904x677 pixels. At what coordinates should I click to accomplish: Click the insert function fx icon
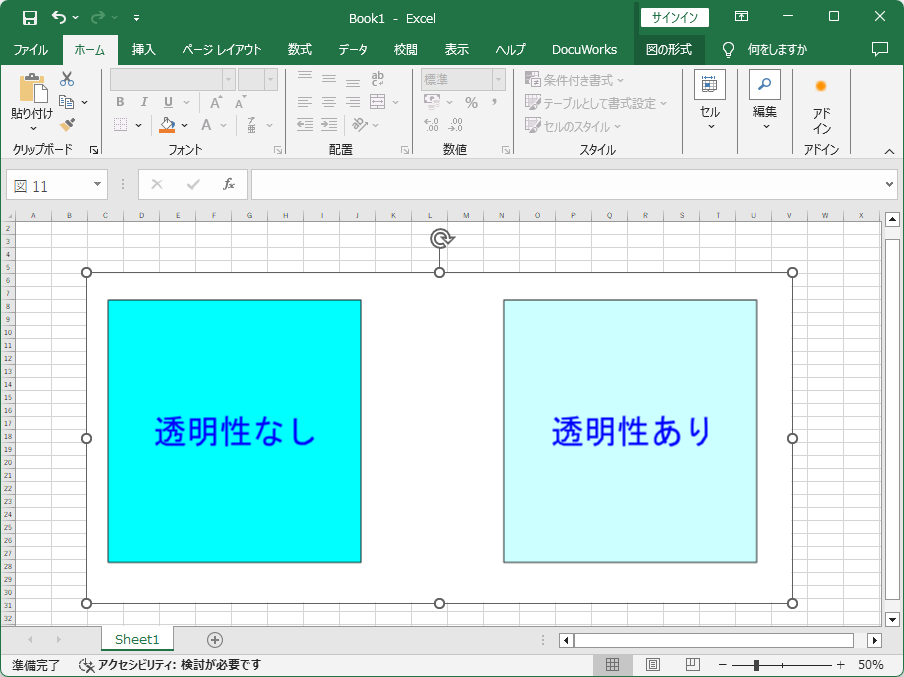(x=229, y=184)
